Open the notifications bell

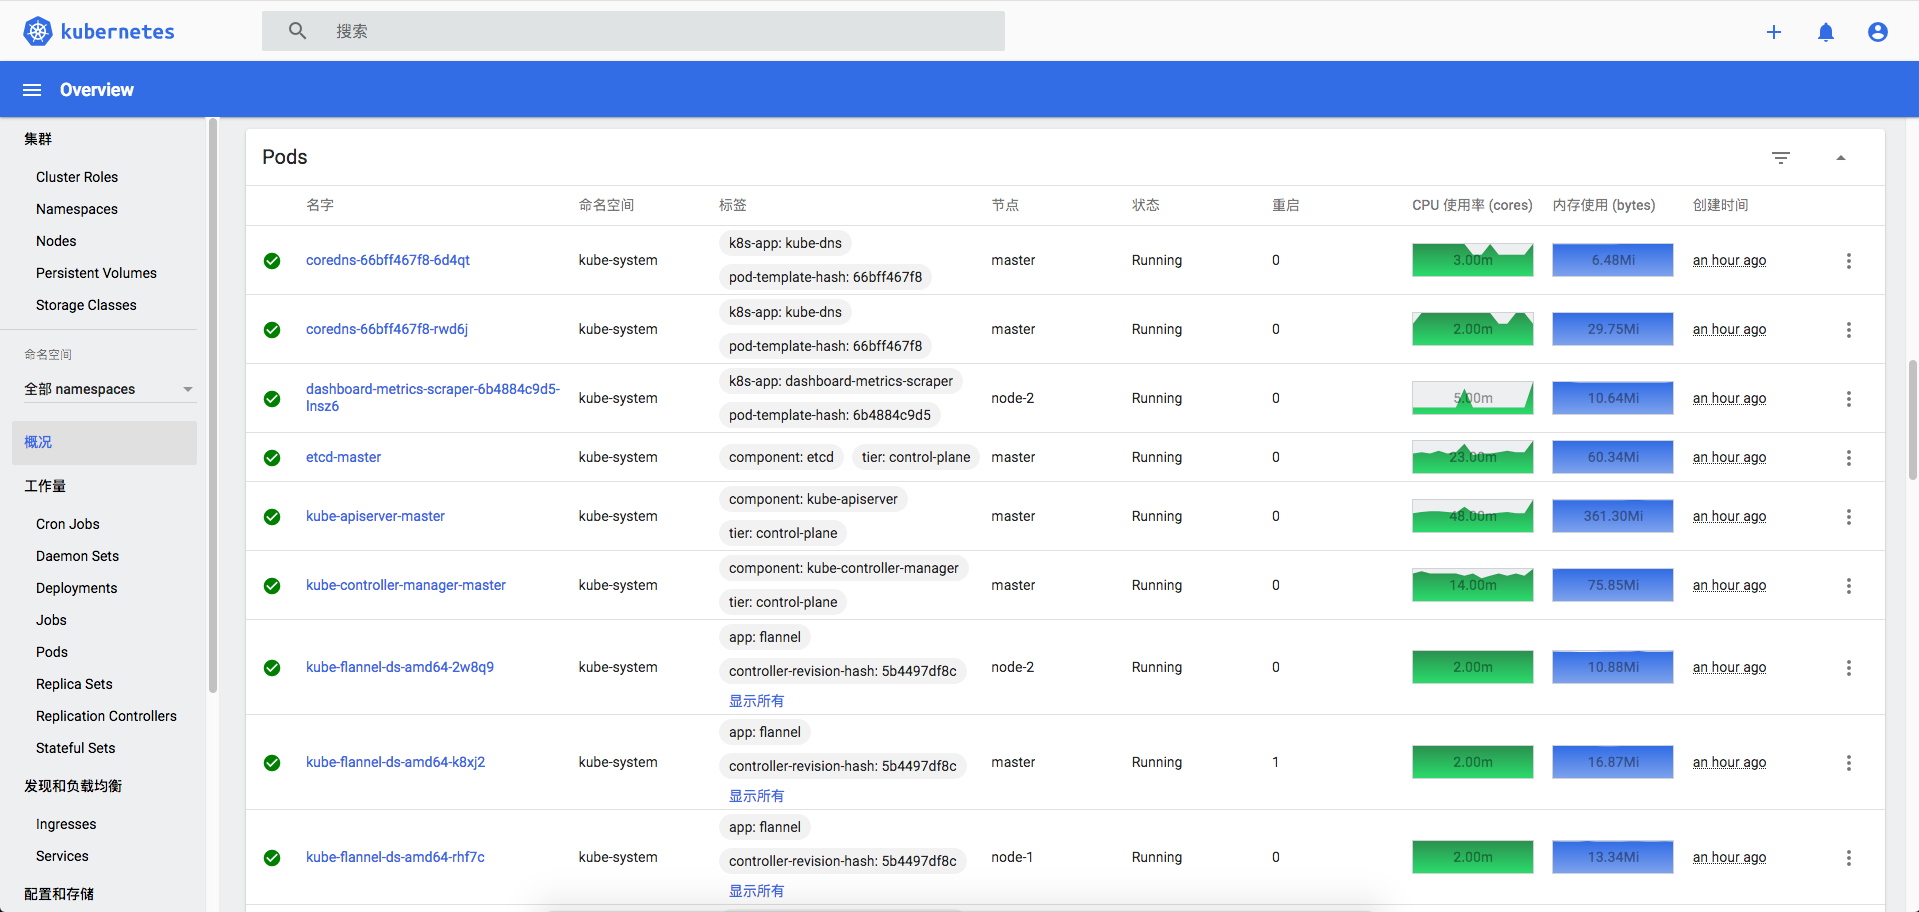(x=1825, y=32)
